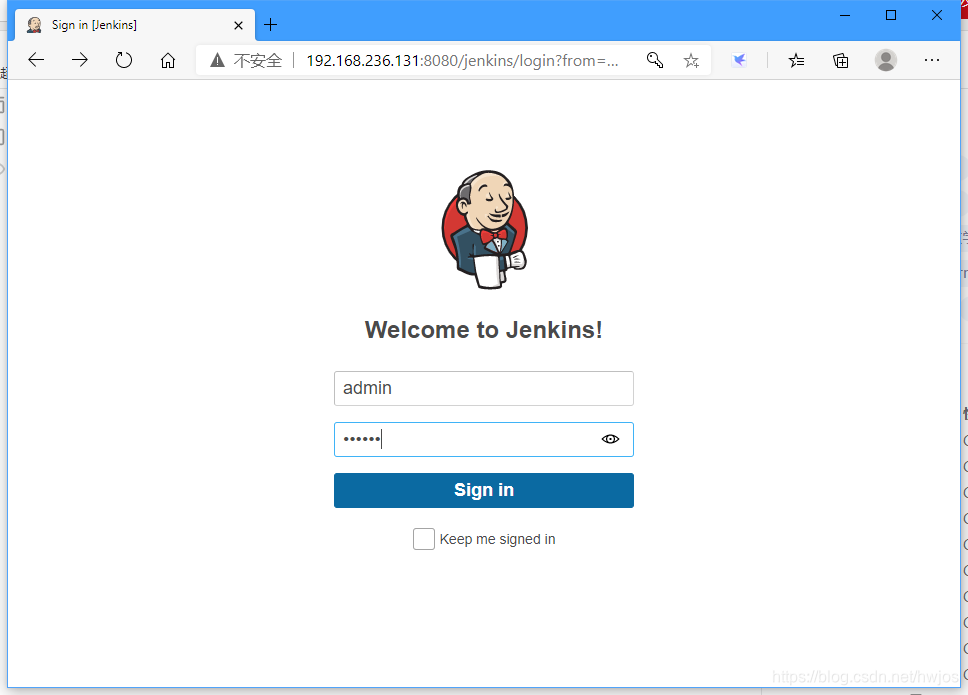The image size is (968, 695).
Task: Click the 不安全 security label
Action: coord(257,60)
